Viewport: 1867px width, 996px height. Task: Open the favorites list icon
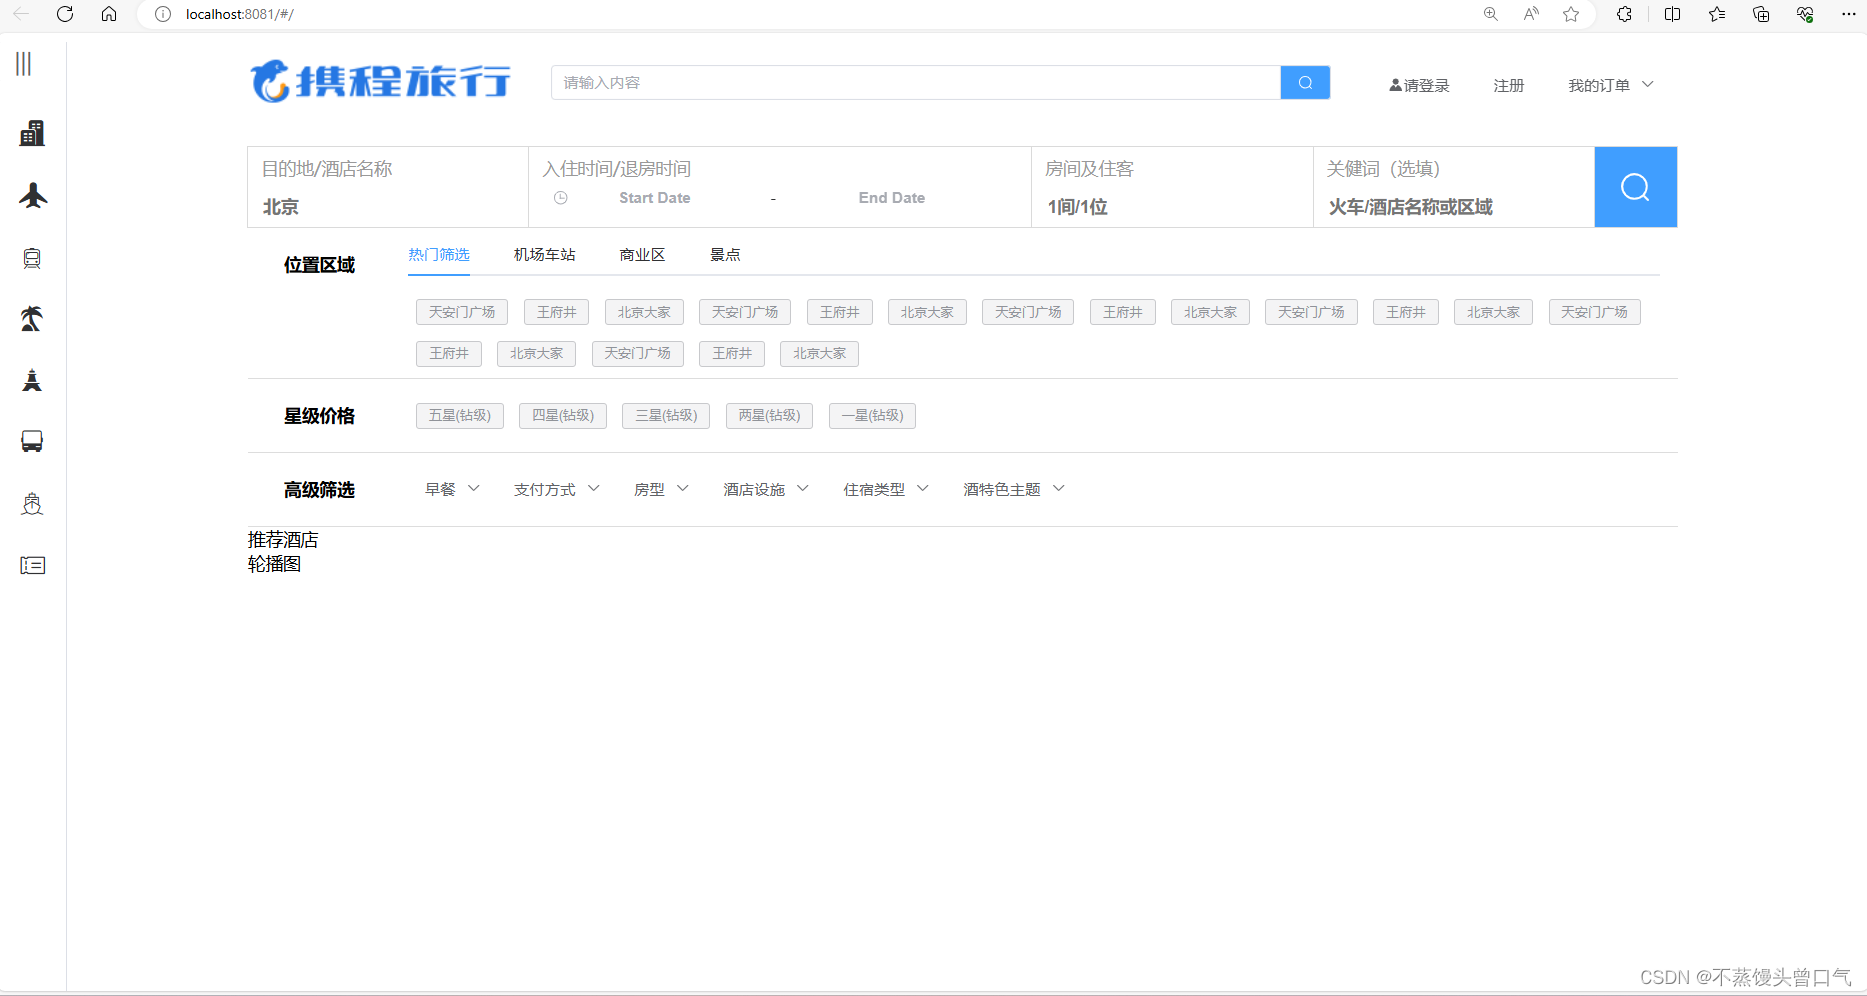pyautogui.click(x=1717, y=14)
